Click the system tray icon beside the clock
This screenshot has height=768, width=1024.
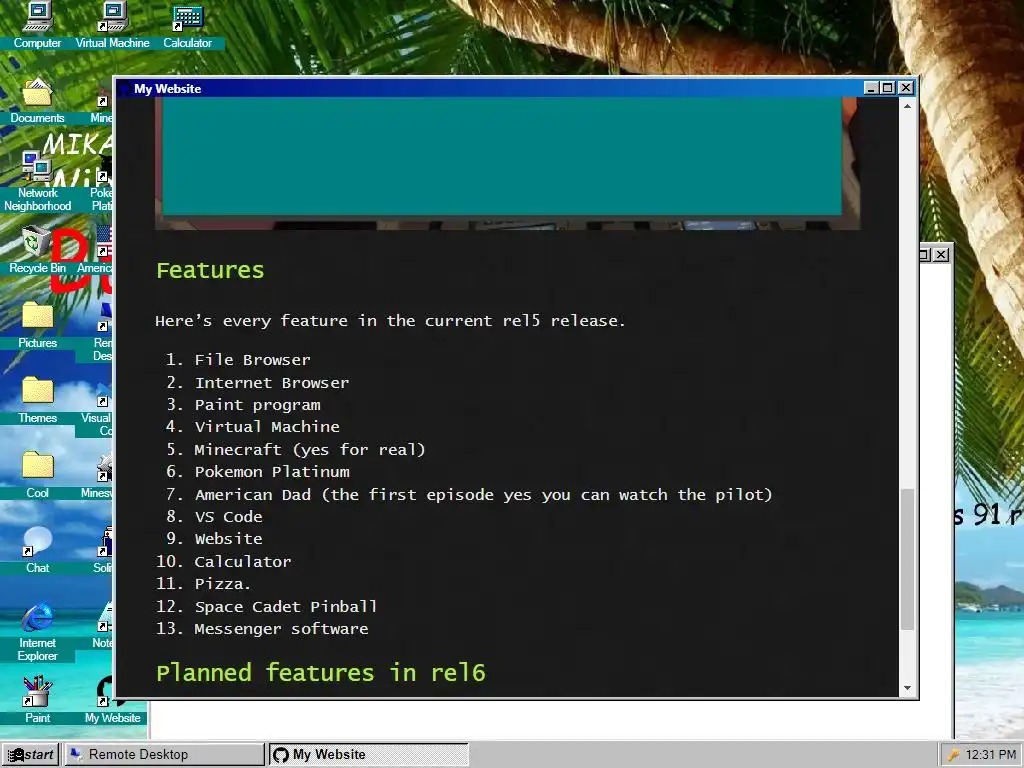coord(953,754)
